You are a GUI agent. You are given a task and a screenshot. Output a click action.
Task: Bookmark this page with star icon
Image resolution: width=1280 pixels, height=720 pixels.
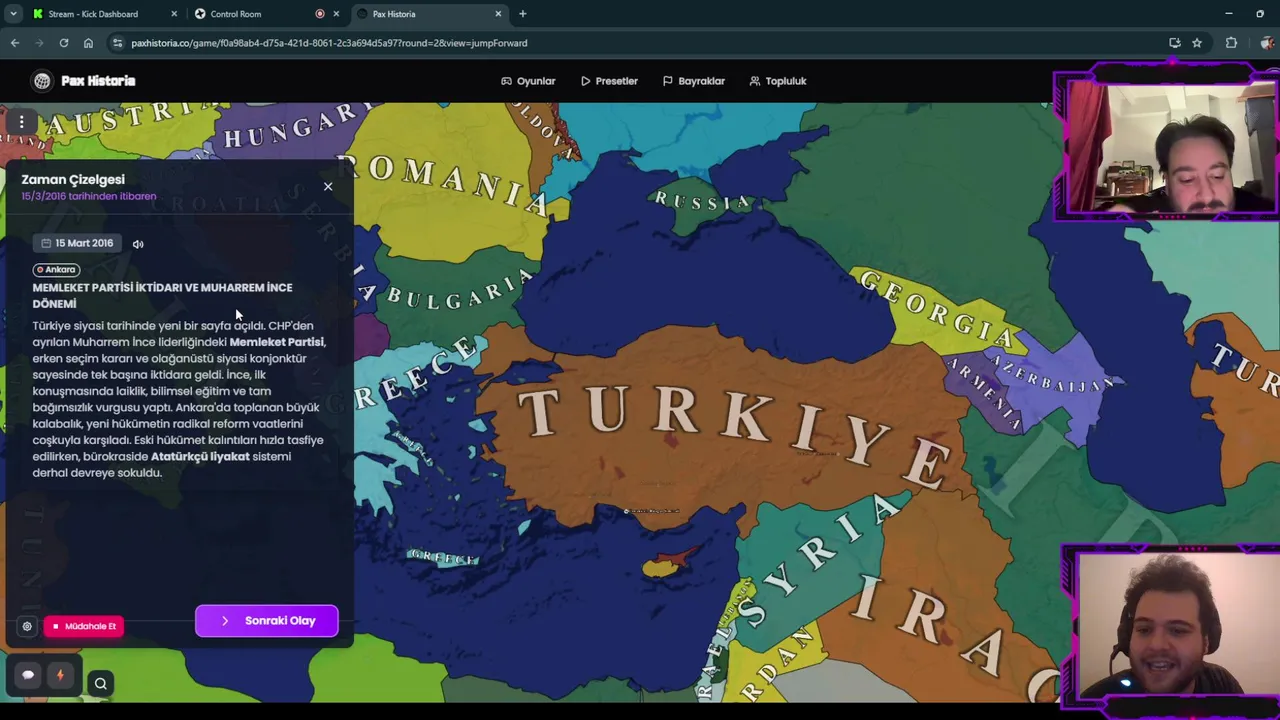[x=1196, y=43]
